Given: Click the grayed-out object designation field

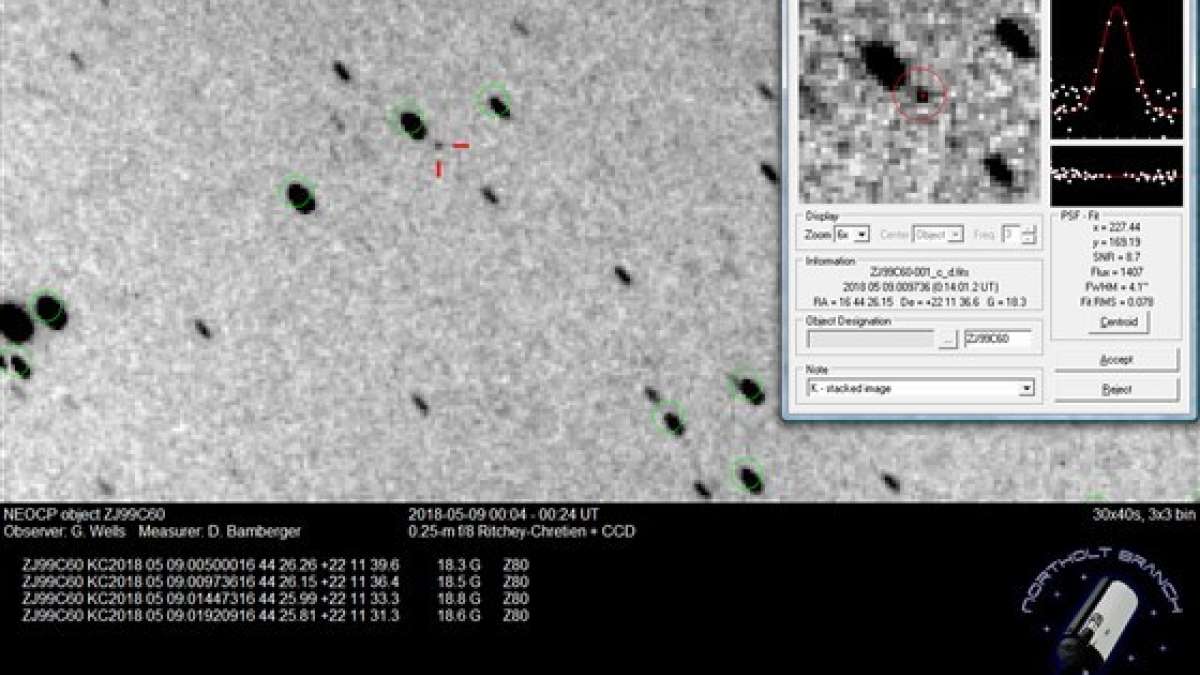Looking at the screenshot, I should click(870, 340).
